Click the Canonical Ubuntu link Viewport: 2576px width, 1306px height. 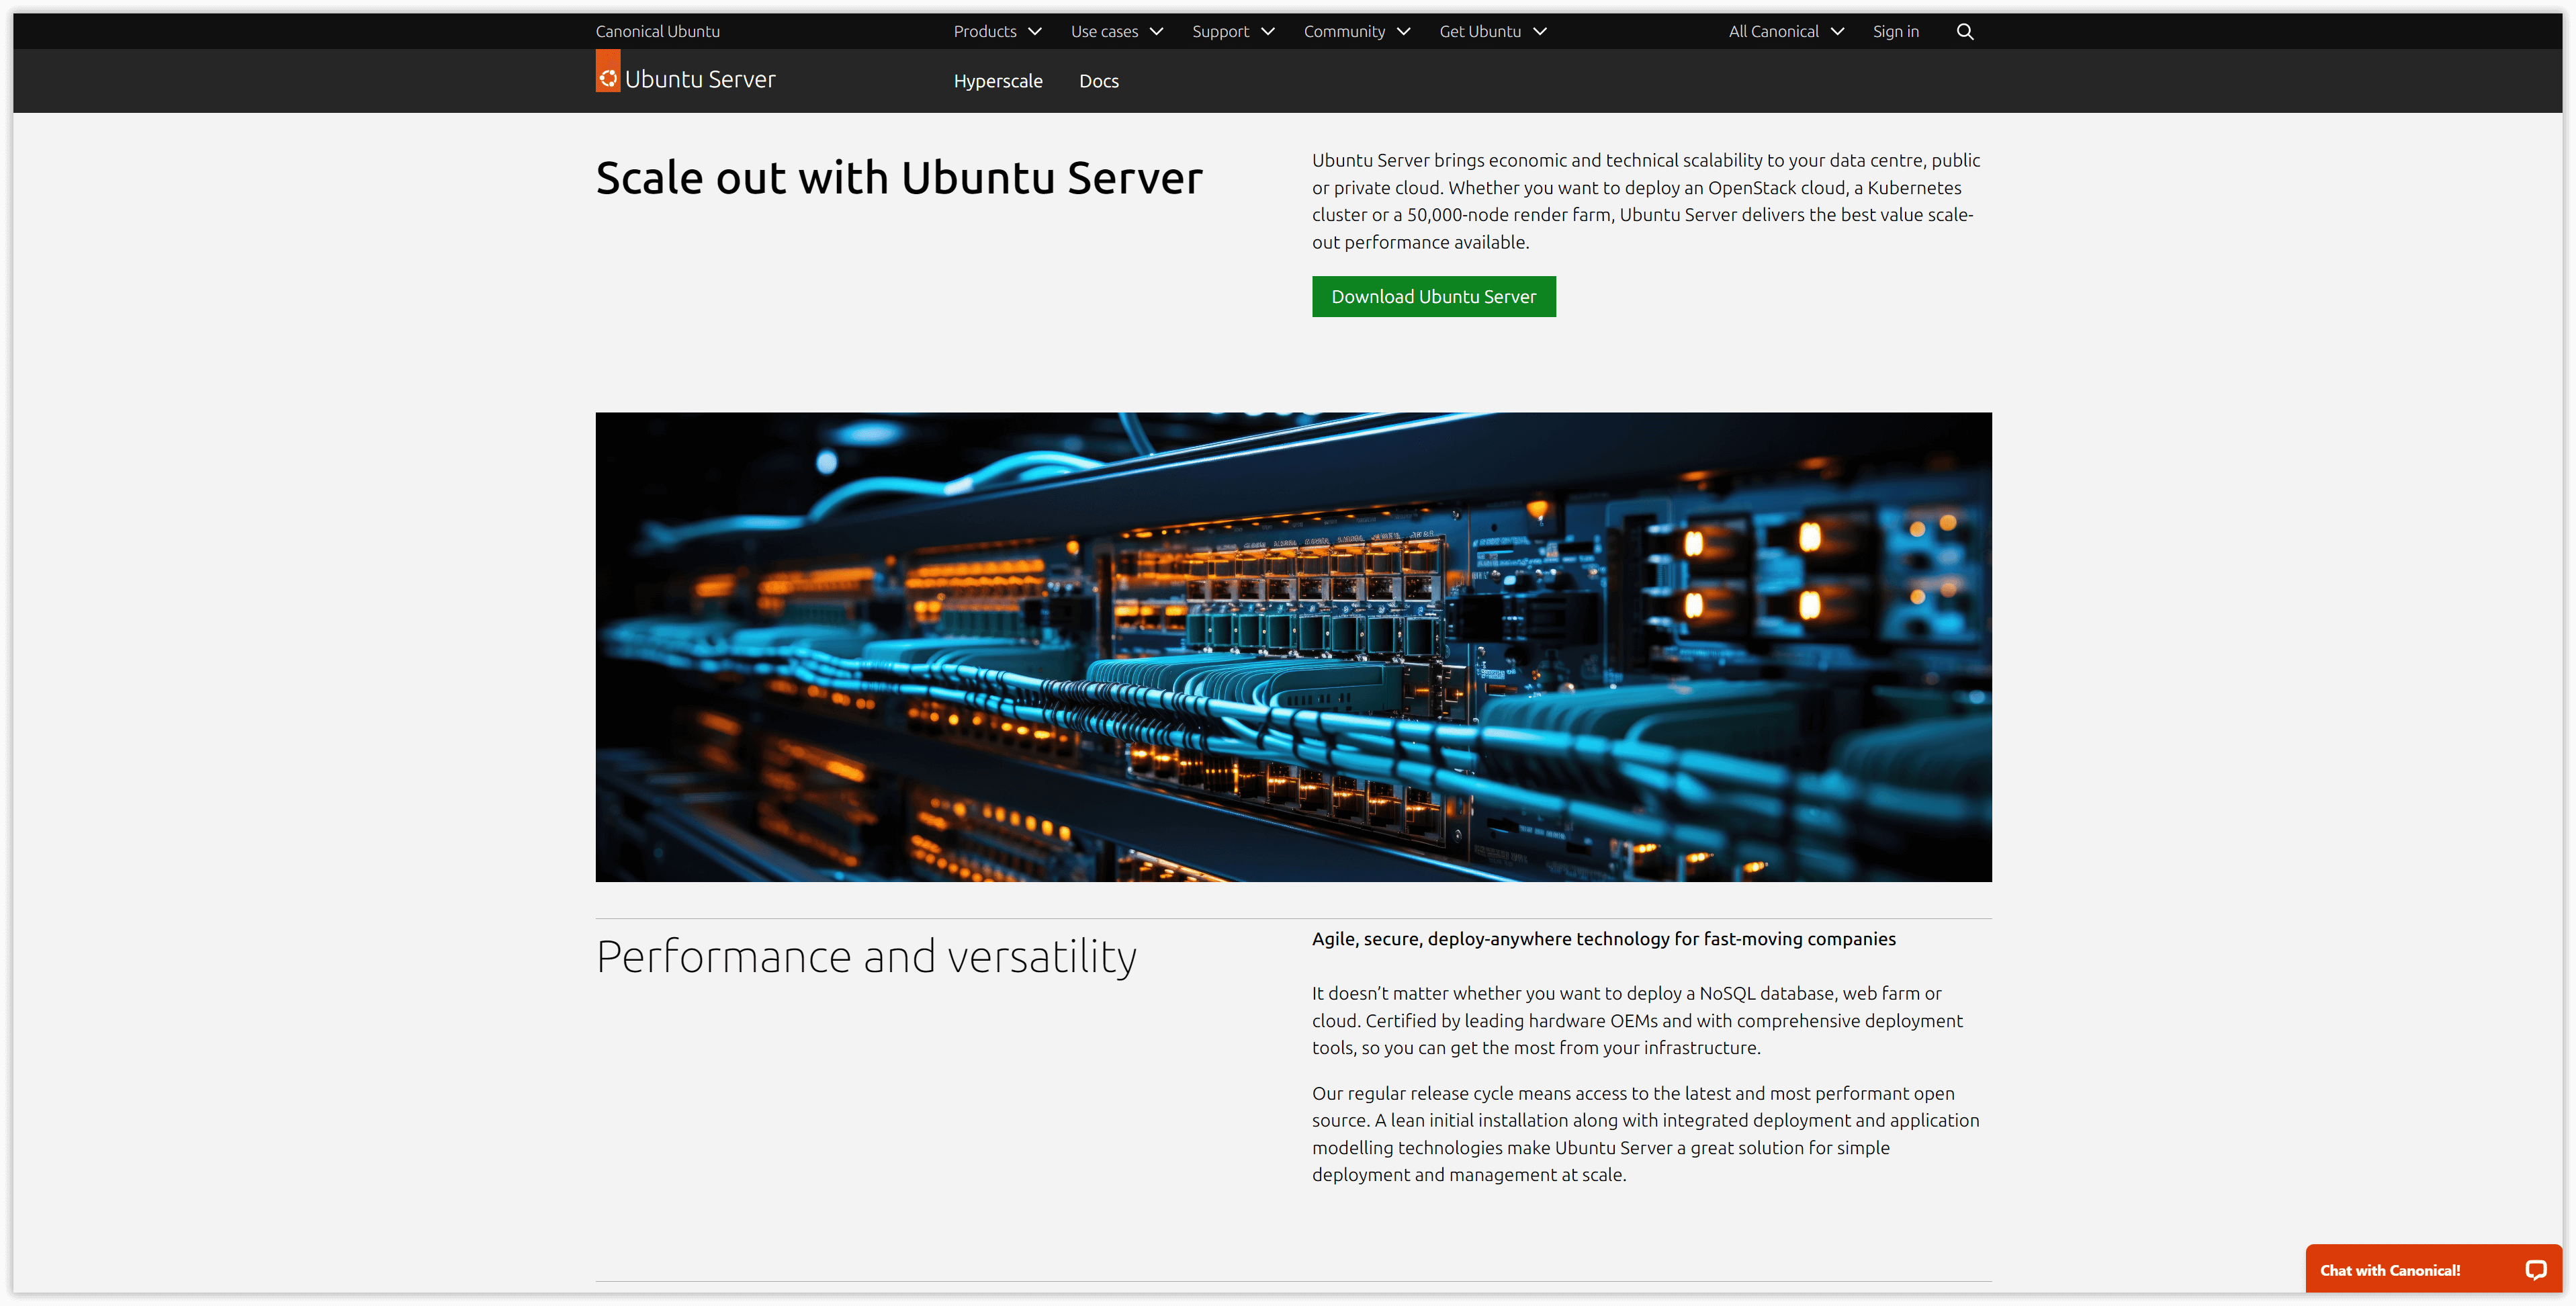coord(657,31)
